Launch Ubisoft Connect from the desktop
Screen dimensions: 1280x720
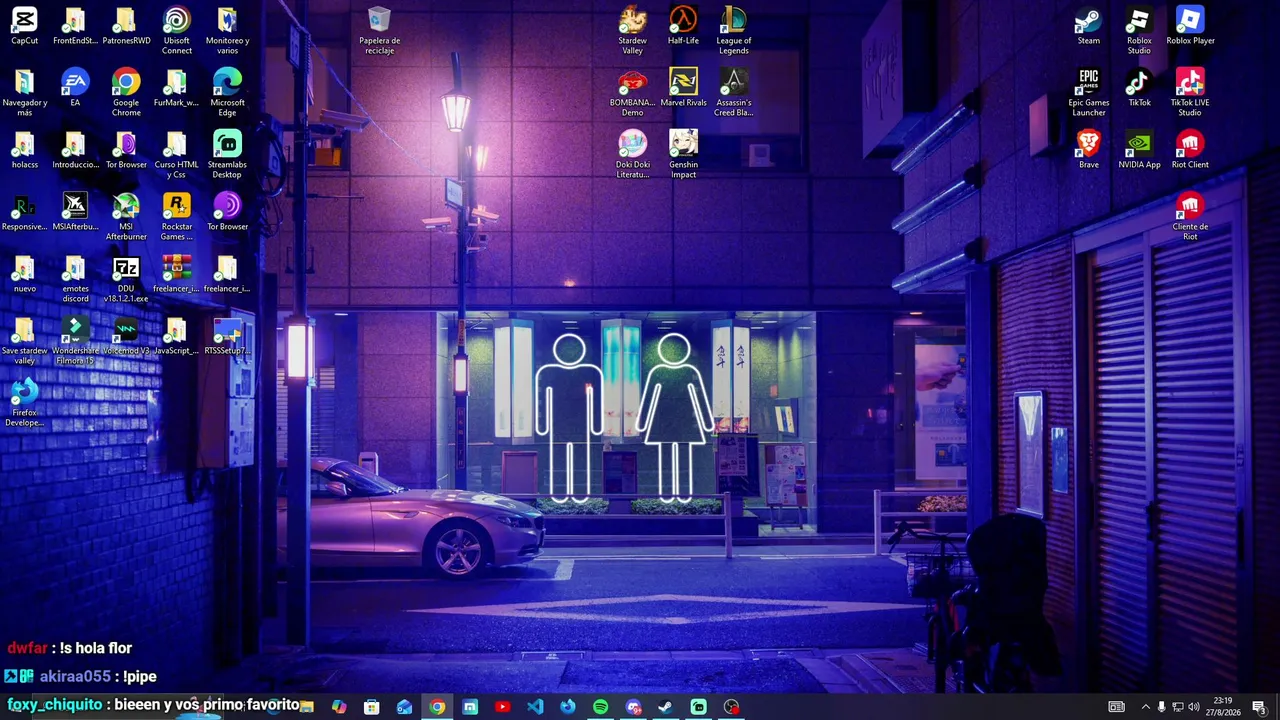tap(177, 31)
